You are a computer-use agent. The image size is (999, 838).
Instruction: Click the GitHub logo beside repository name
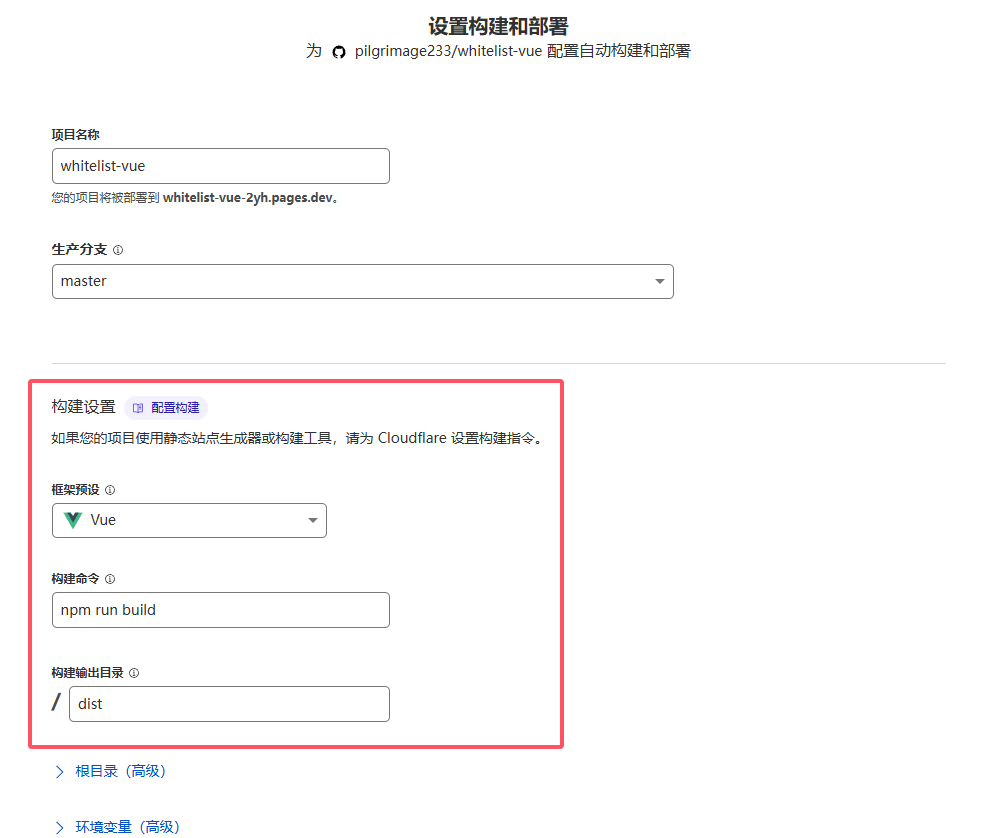click(339, 52)
